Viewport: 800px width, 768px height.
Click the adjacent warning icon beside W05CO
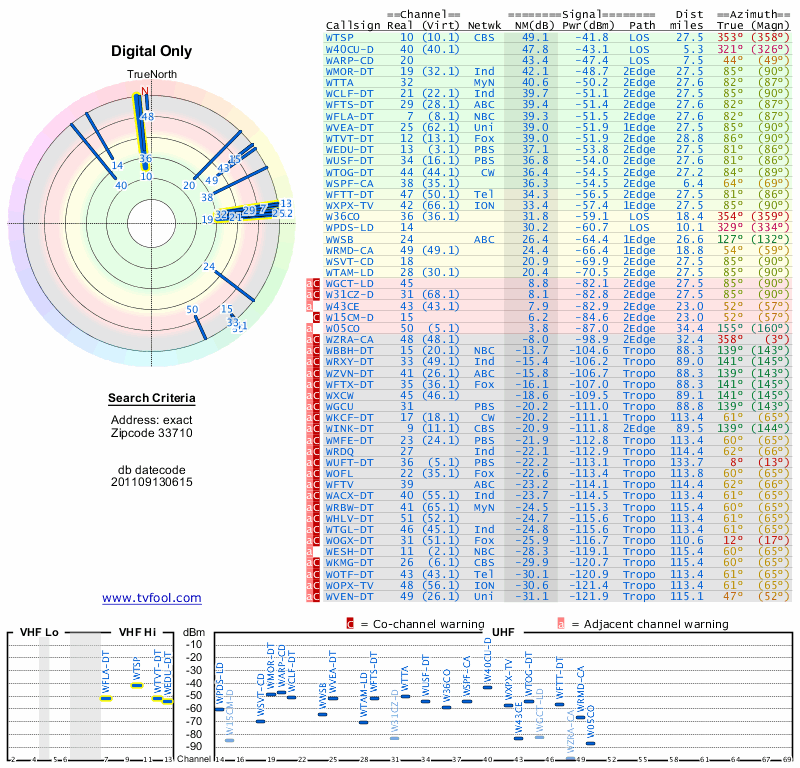[x=309, y=328]
